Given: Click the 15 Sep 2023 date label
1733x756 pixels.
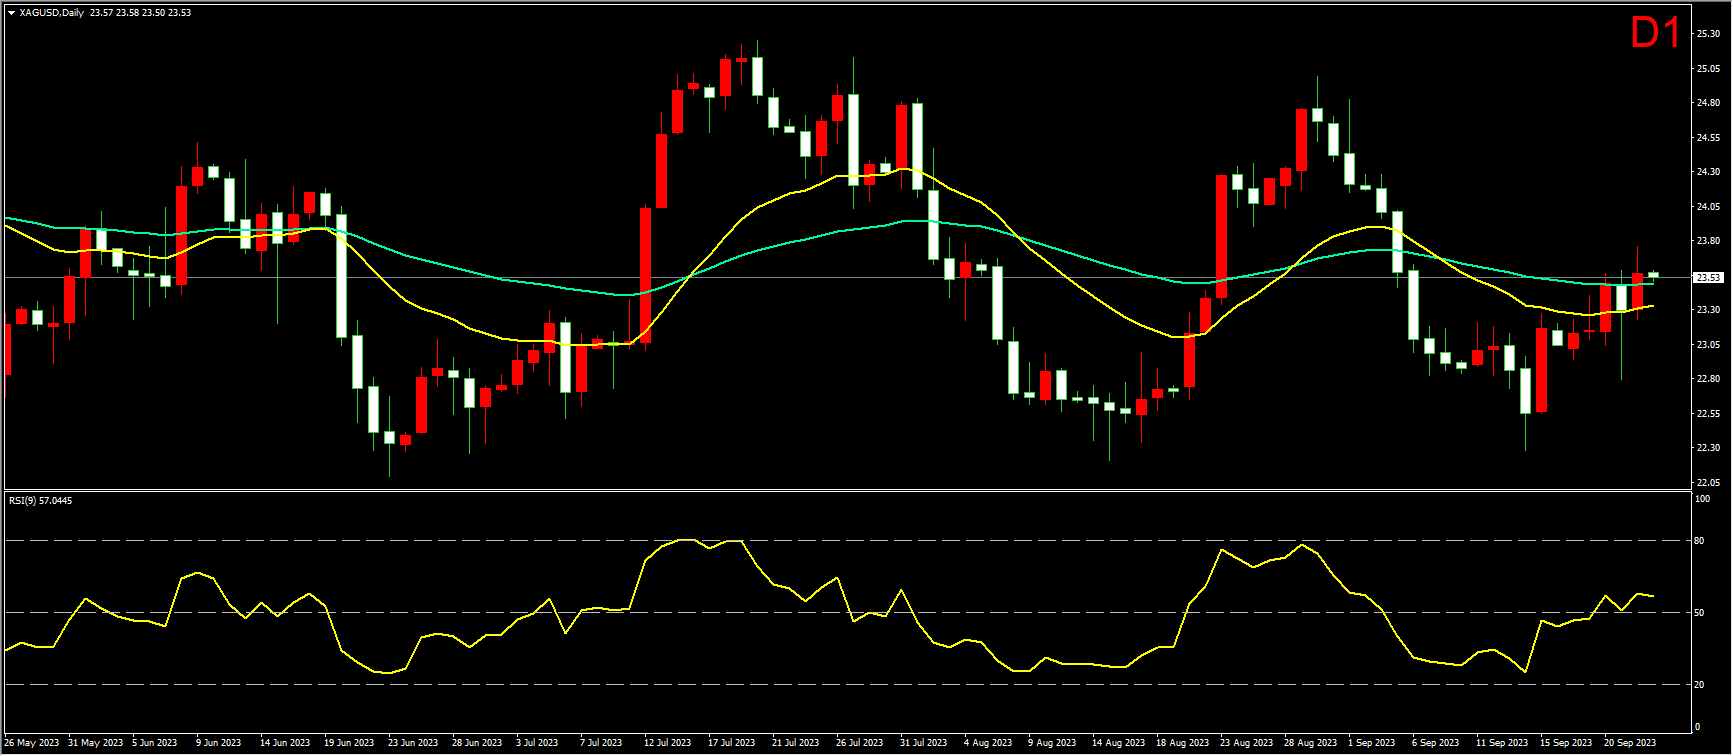Looking at the screenshot, I should tap(1566, 743).
